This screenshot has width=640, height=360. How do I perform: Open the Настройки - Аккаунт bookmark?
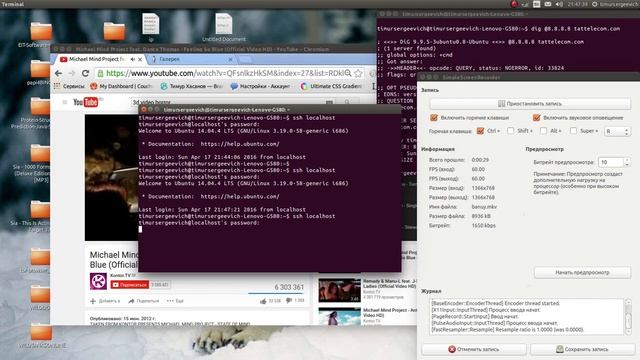click(x=260, y=87)
